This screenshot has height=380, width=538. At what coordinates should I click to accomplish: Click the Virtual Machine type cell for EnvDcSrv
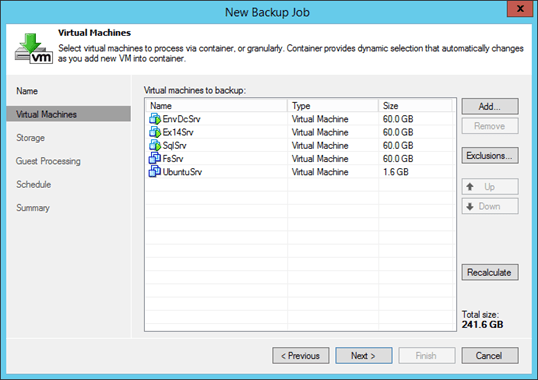tap(320, 119)
